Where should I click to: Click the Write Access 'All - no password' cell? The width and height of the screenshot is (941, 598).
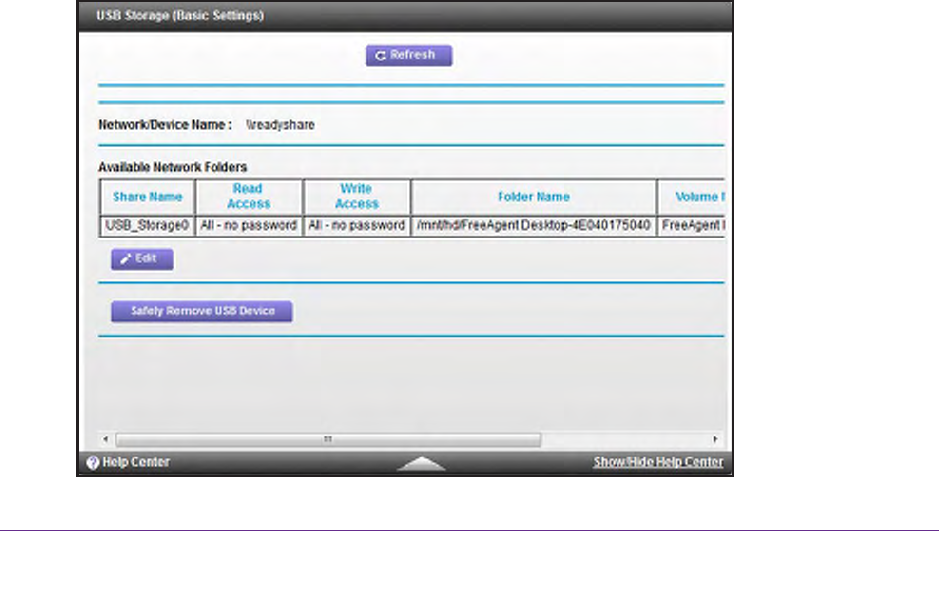(356, 226)
